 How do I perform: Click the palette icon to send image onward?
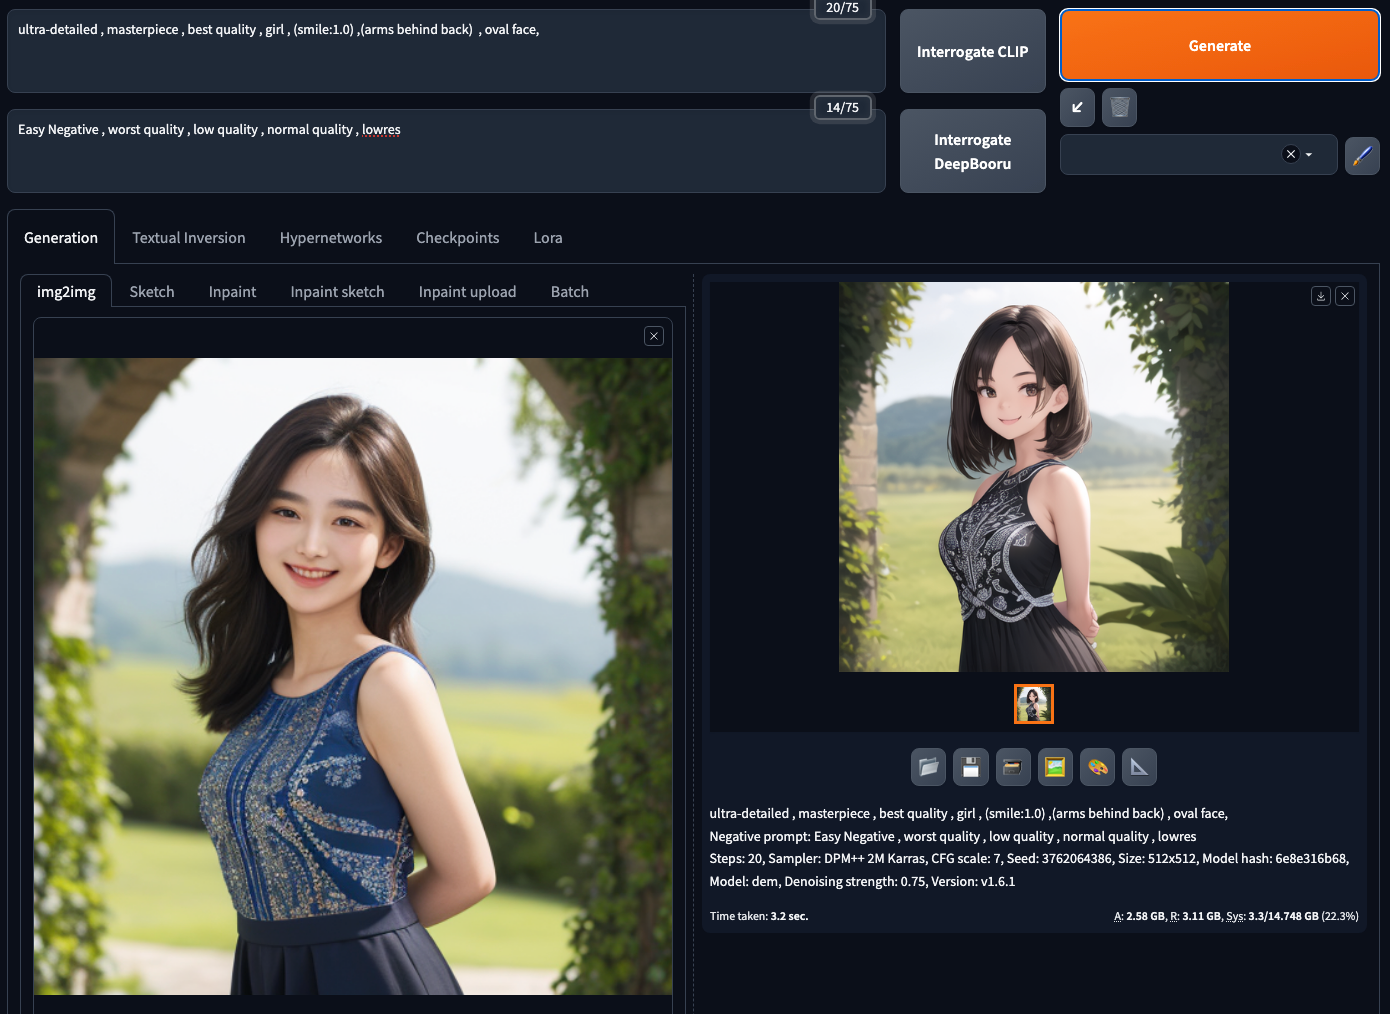pos(1097,767)
